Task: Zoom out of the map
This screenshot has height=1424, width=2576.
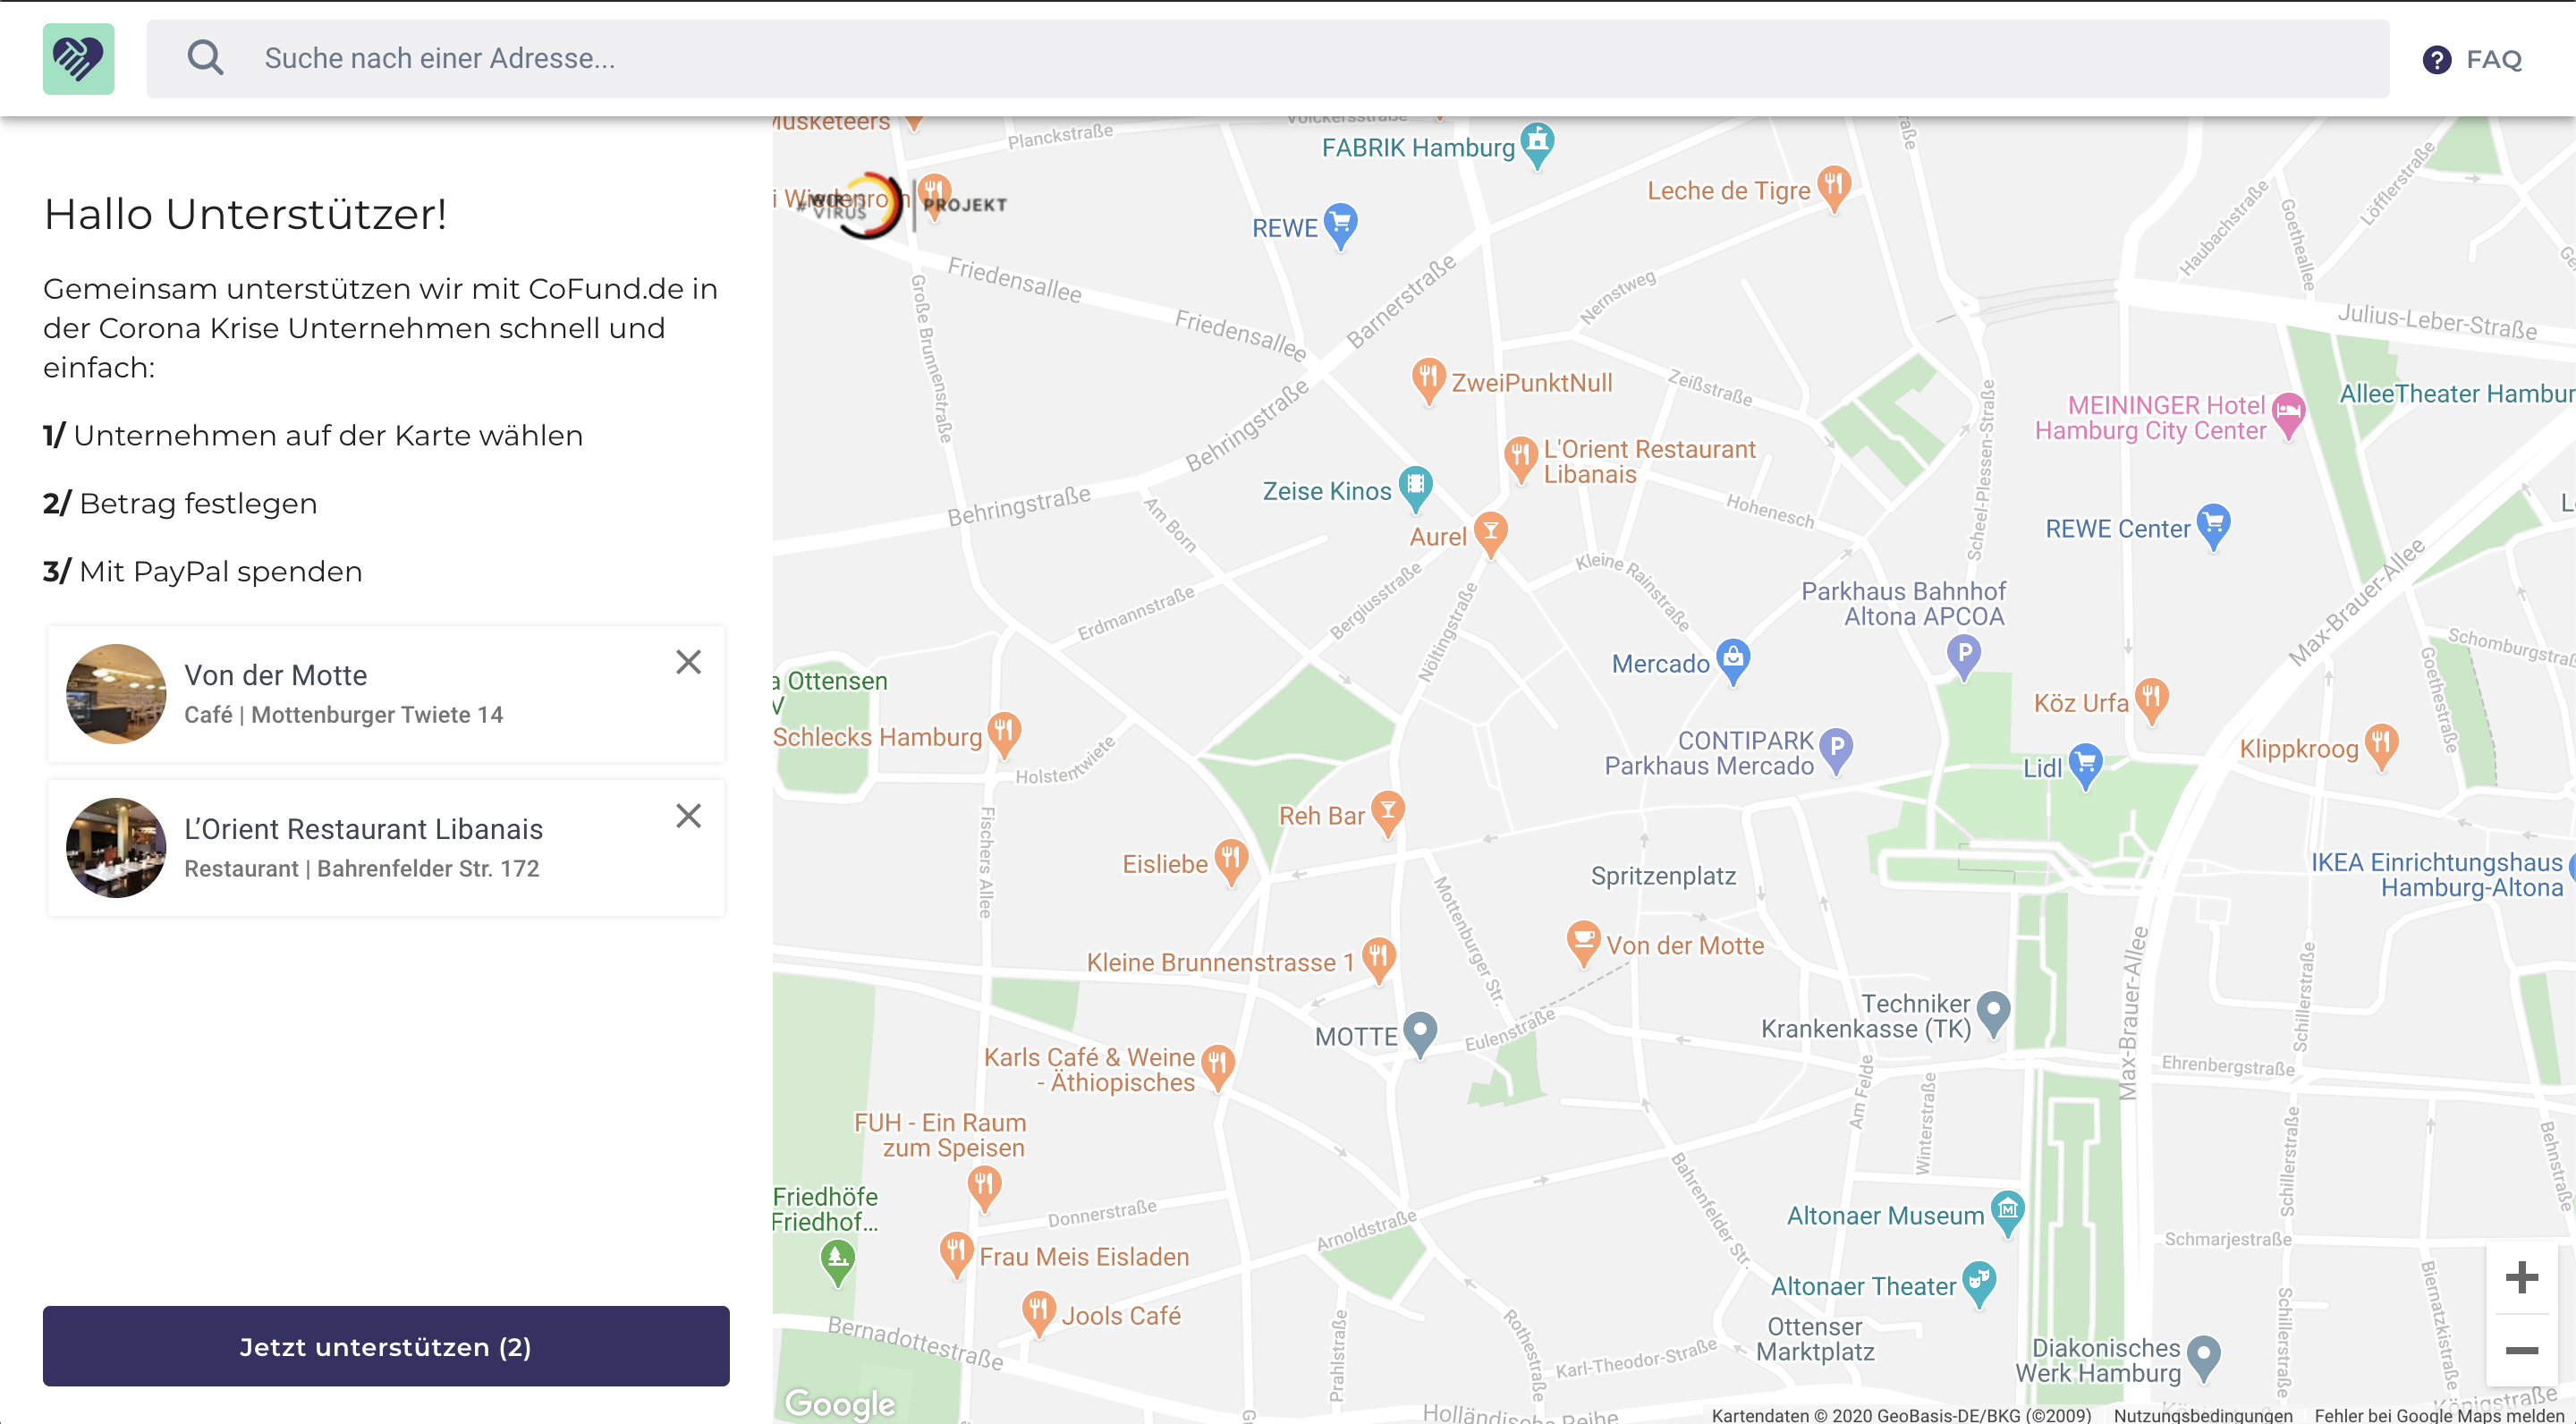Action: (x=2521, y=1351)
